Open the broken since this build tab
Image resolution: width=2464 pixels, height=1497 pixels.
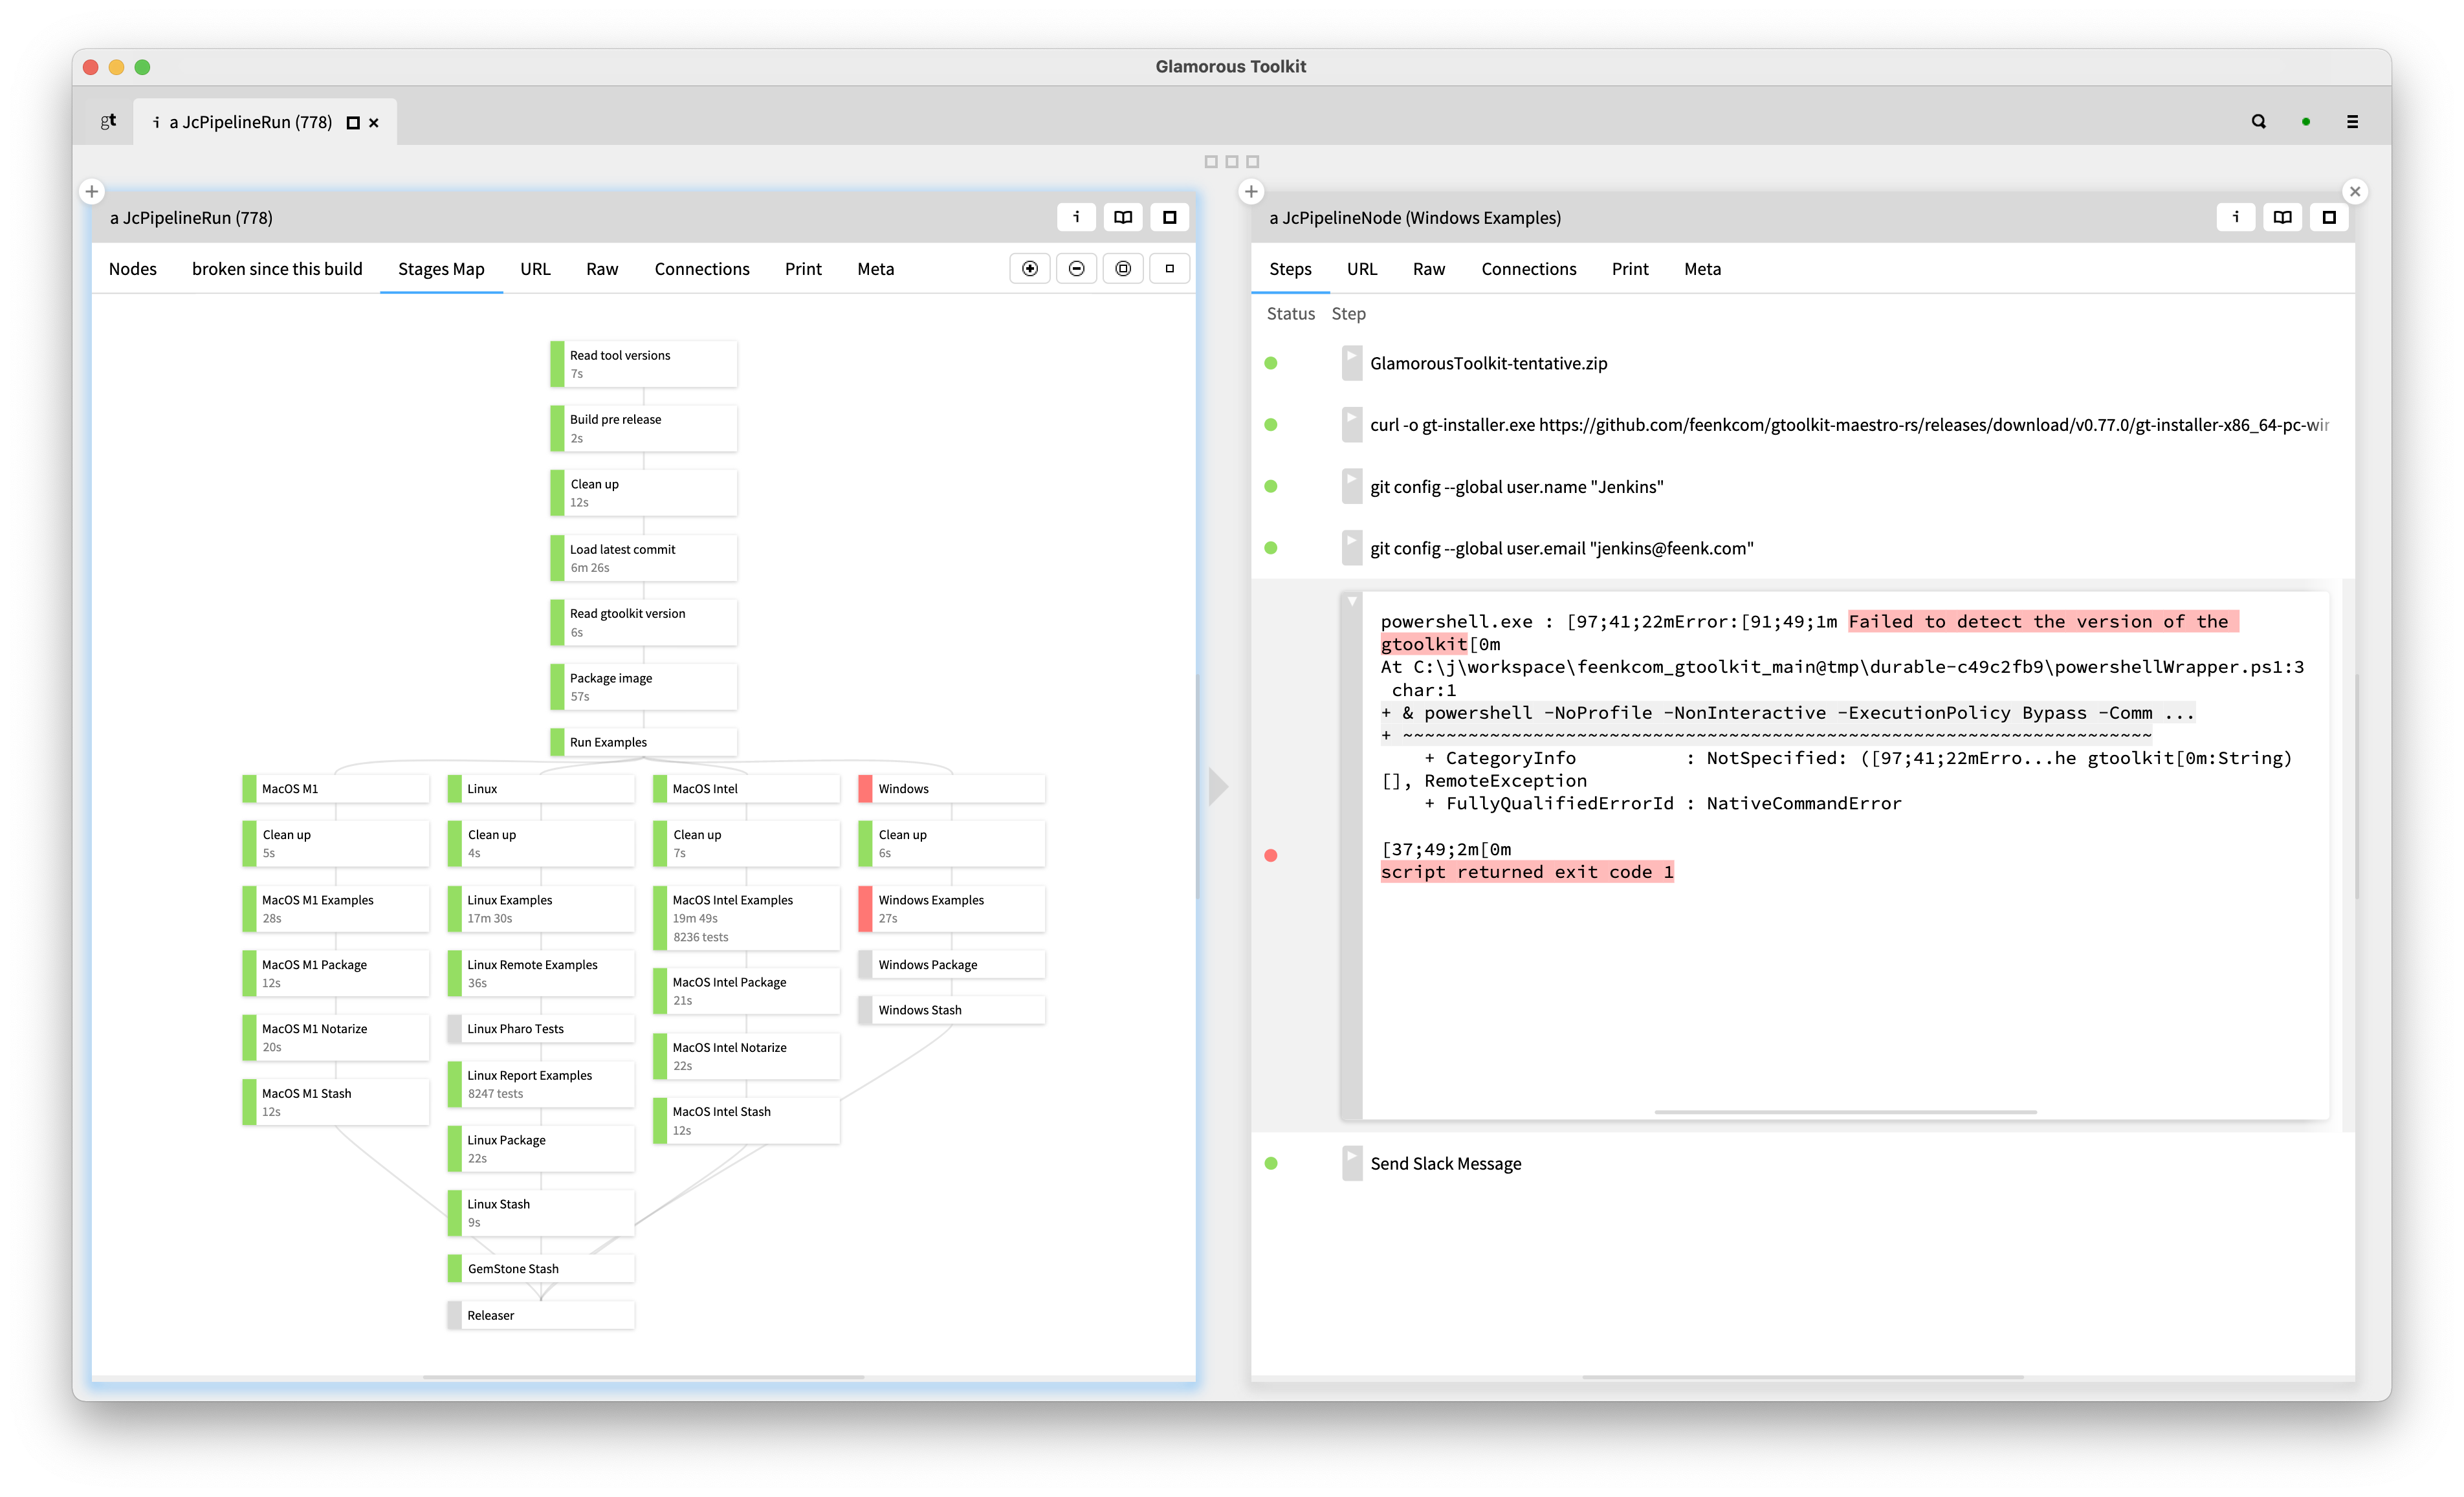point(277,269)
